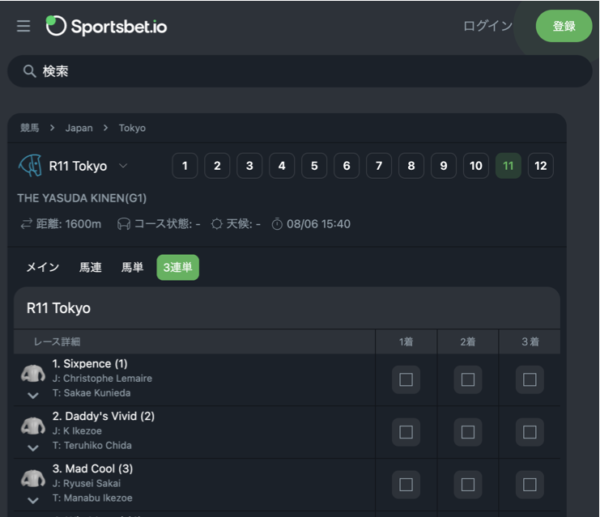Viewport: 600px width, 517px height.
Task: Click the Daddy's Vivid jockey silk icon
Action: click(x=33, y=426)
